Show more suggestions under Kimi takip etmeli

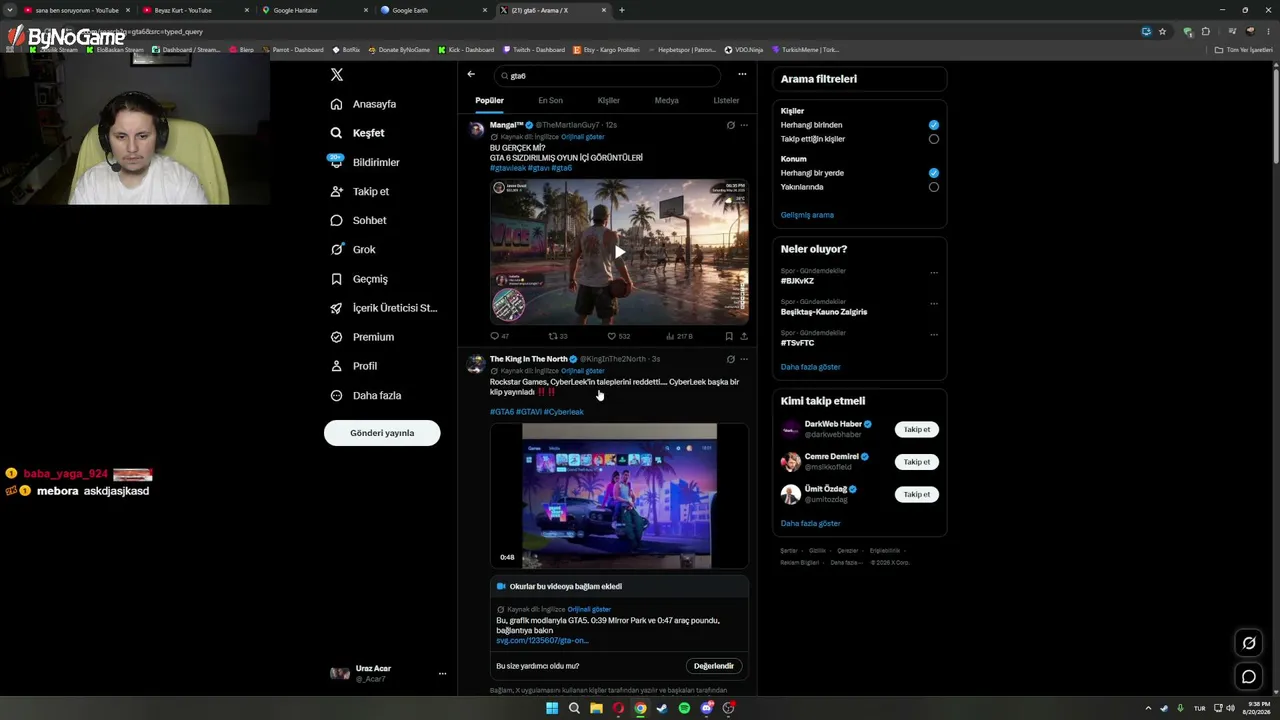(810, 523)
